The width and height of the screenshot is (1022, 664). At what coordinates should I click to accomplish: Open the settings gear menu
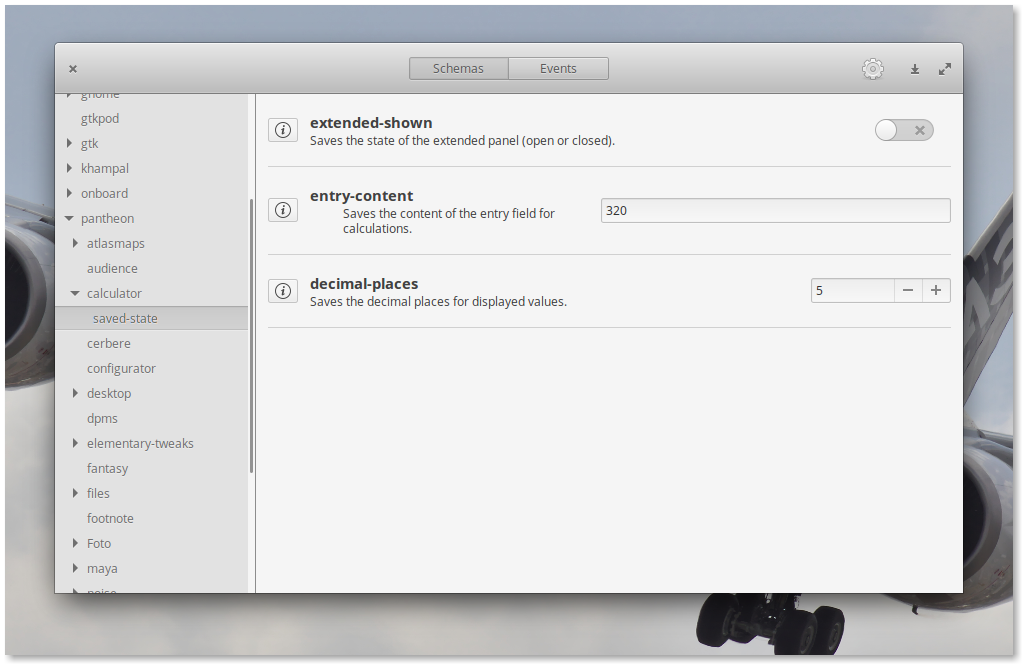coord(873,69)
